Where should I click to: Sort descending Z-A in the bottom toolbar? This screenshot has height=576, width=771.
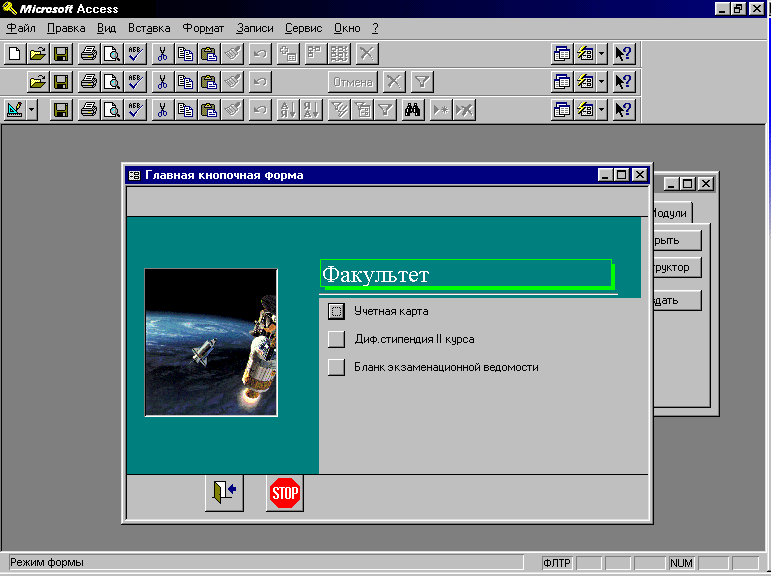312,110
